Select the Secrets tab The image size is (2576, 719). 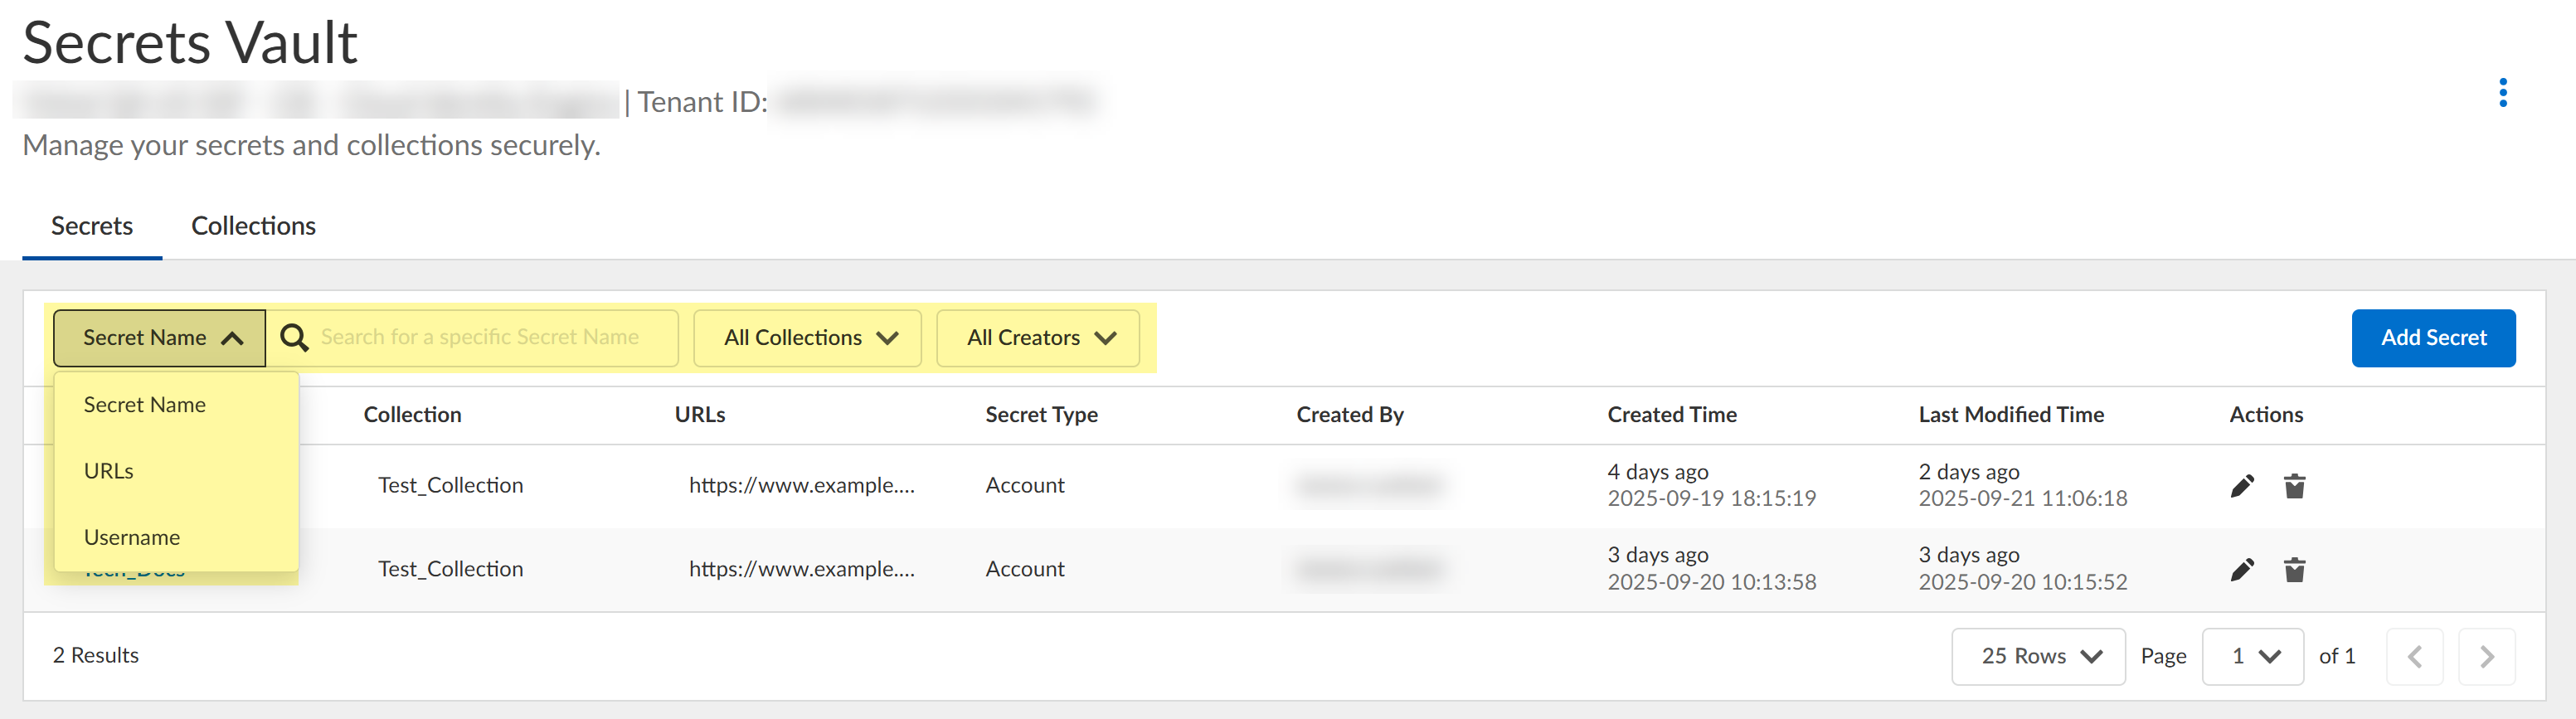coord(92,226)
